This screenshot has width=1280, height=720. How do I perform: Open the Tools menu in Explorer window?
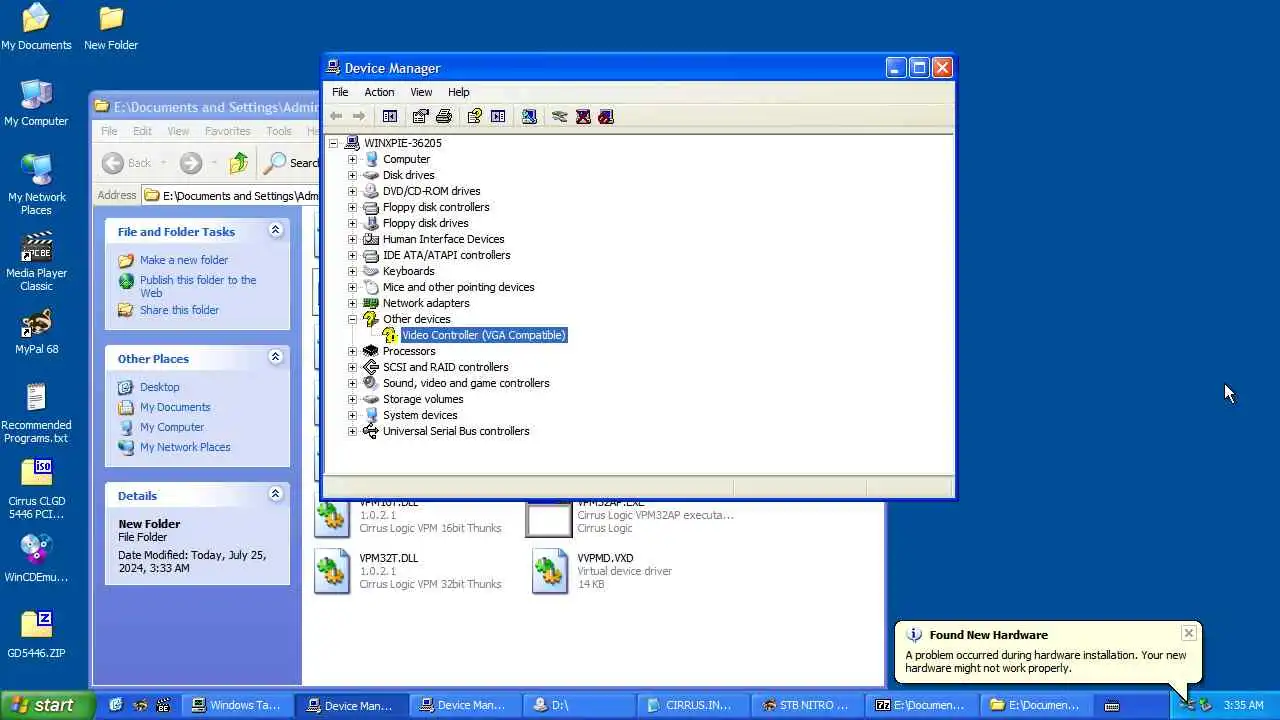coord(279,131)
